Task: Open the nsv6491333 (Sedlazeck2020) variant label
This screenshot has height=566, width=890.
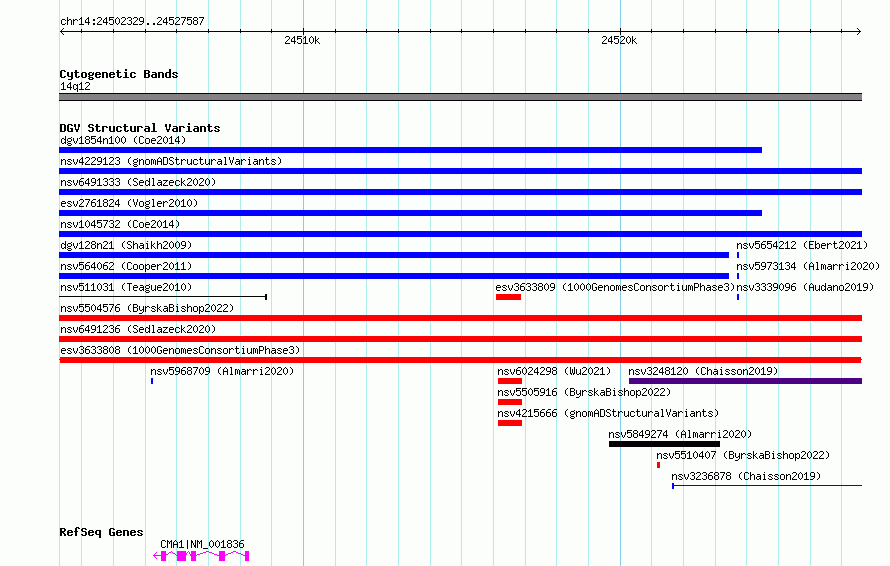Action: (138, 182)
